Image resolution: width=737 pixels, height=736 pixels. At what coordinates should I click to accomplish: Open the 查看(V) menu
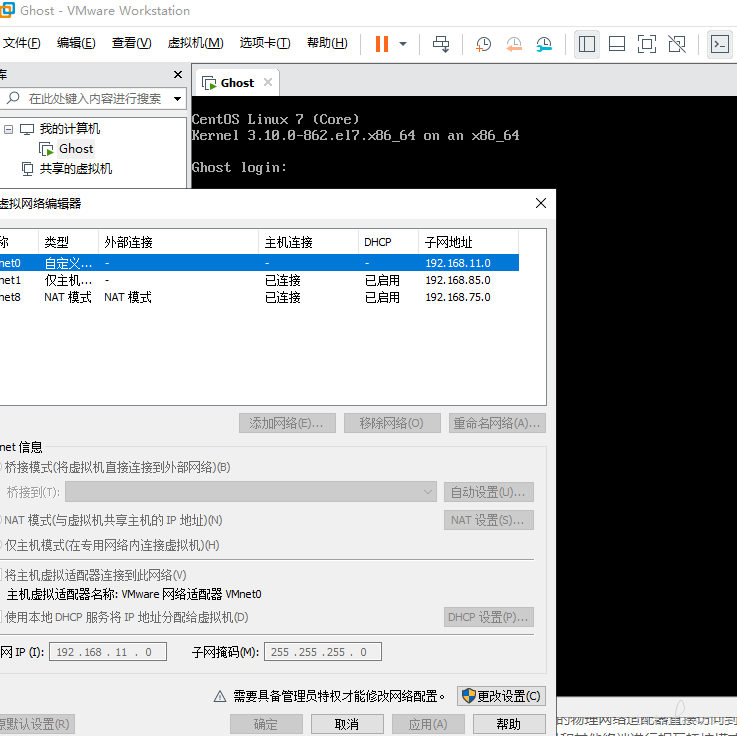[132, 43]
